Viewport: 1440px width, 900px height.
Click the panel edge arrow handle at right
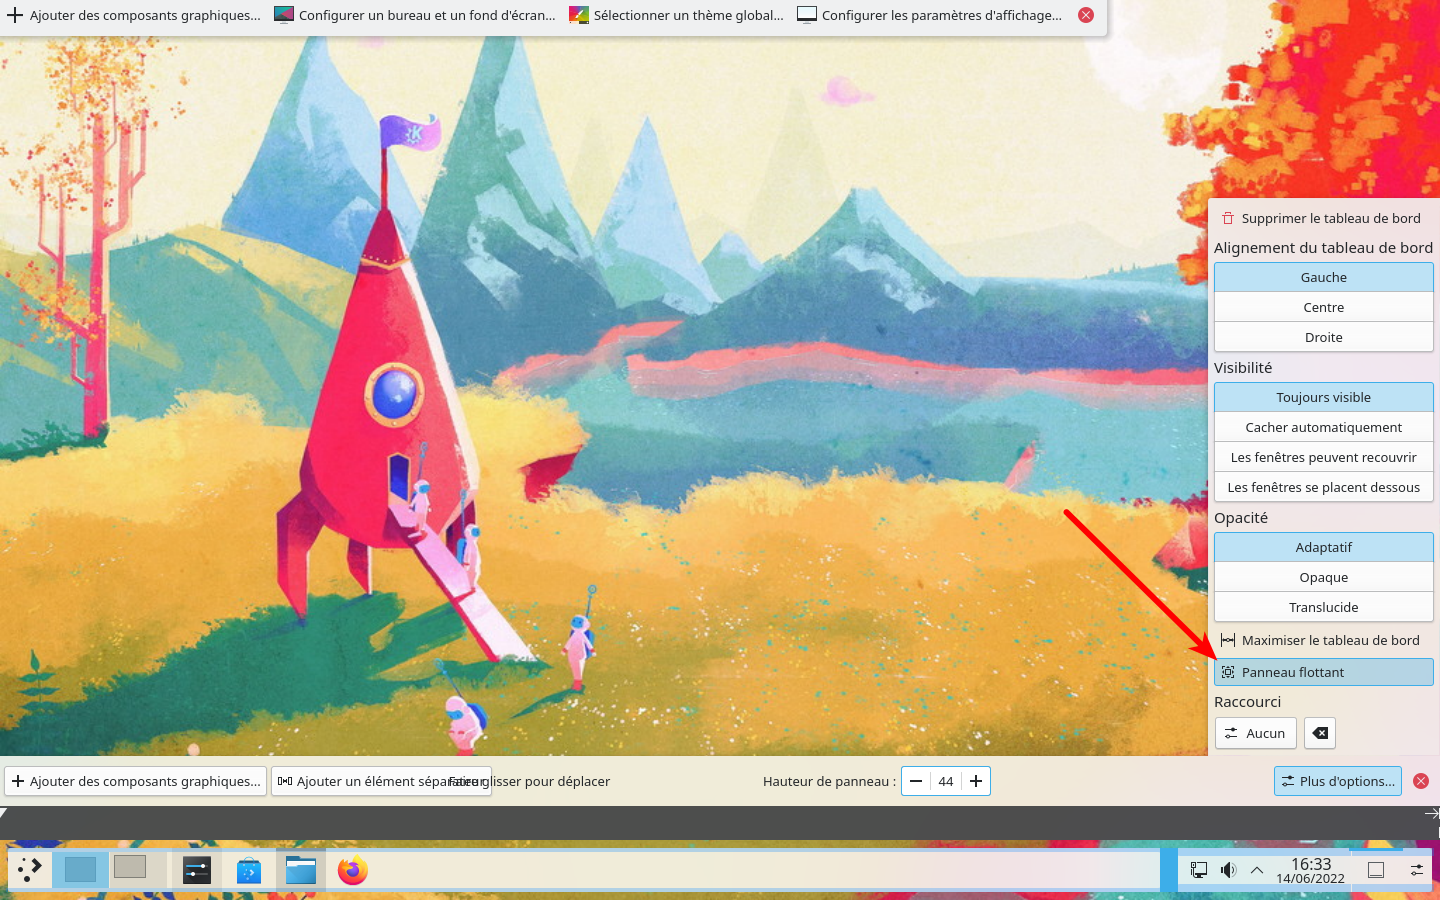[1432, 814]
